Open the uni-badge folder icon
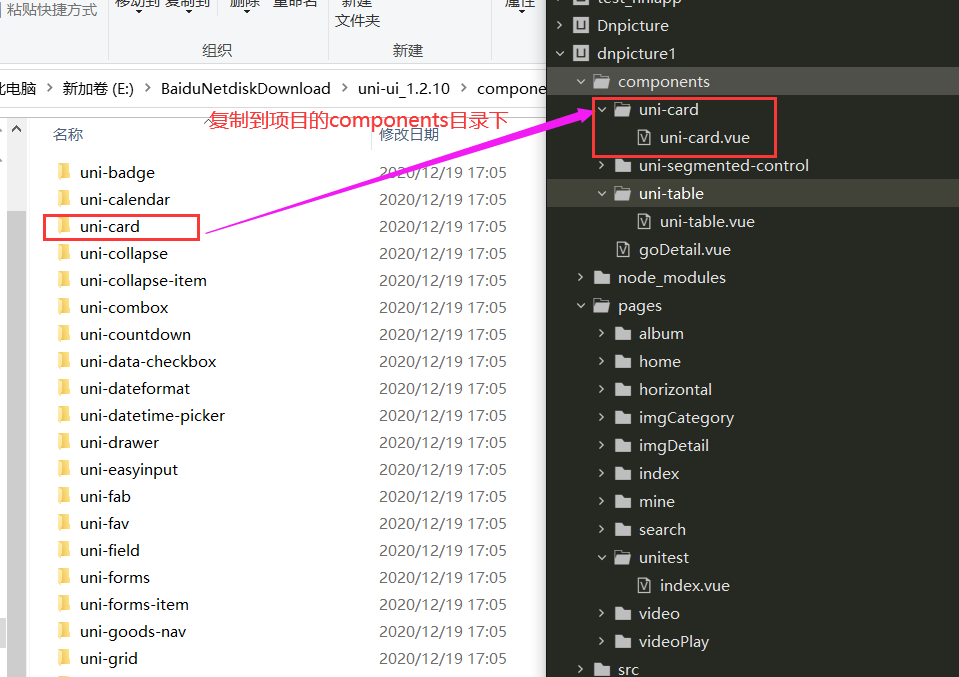This screenshot has height=677, width=959. [x=64, y=172]
